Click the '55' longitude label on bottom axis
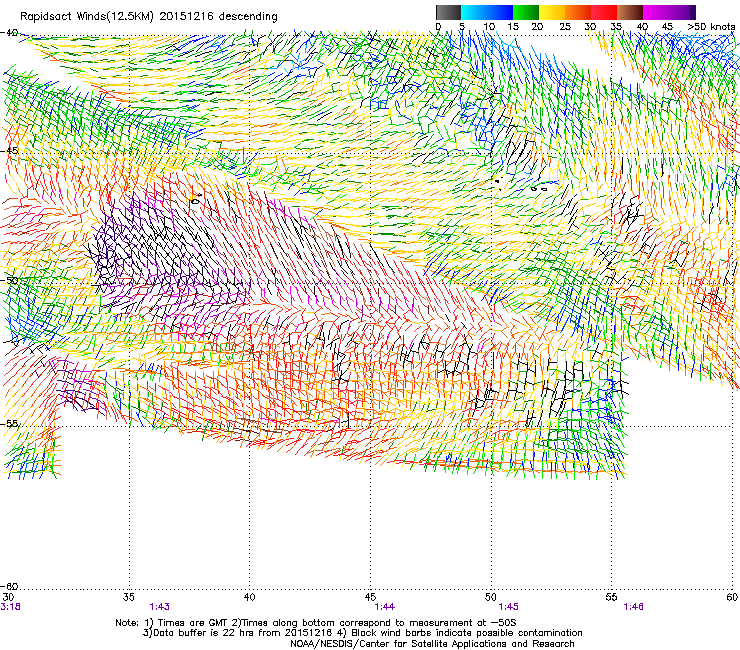Screen dimensions: 740x650 click(611, 597)
